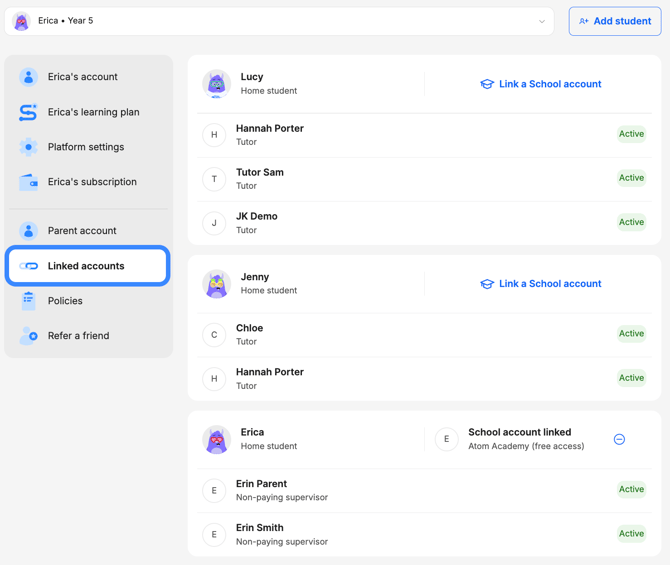Click Active badge for Tutor Sam

pos(632,178)
